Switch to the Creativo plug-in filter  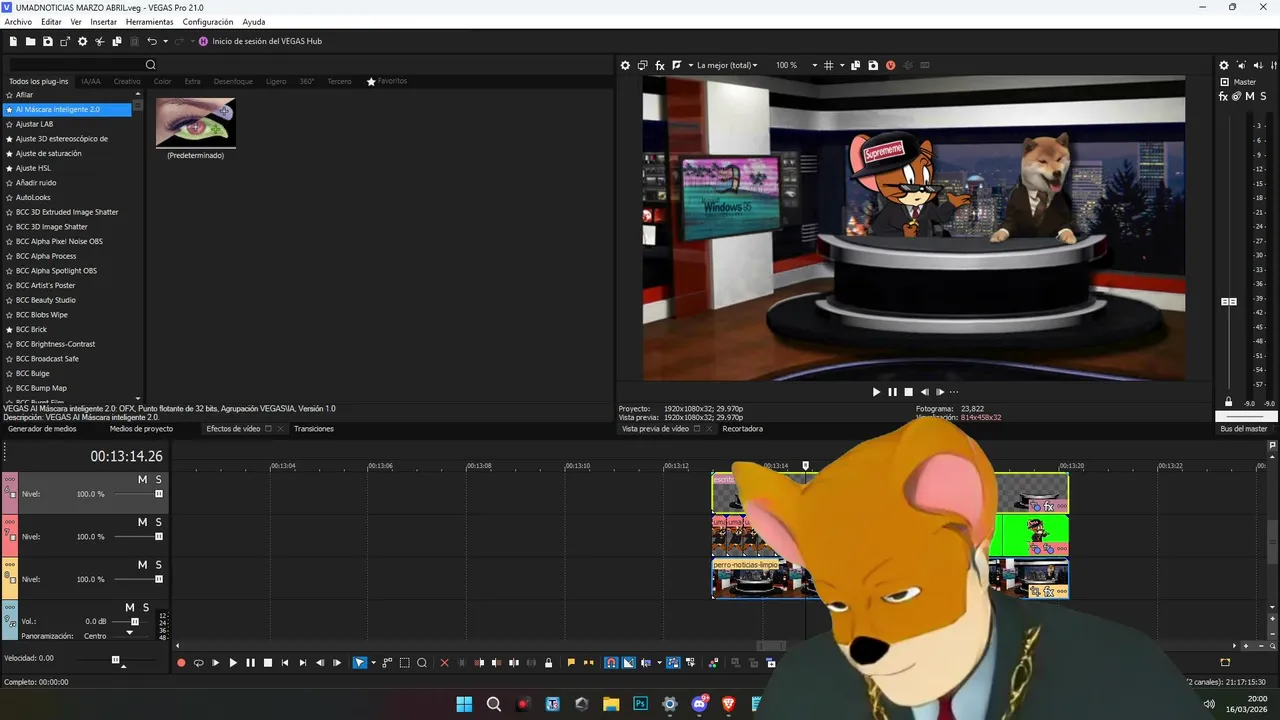(x=127, y=81)
